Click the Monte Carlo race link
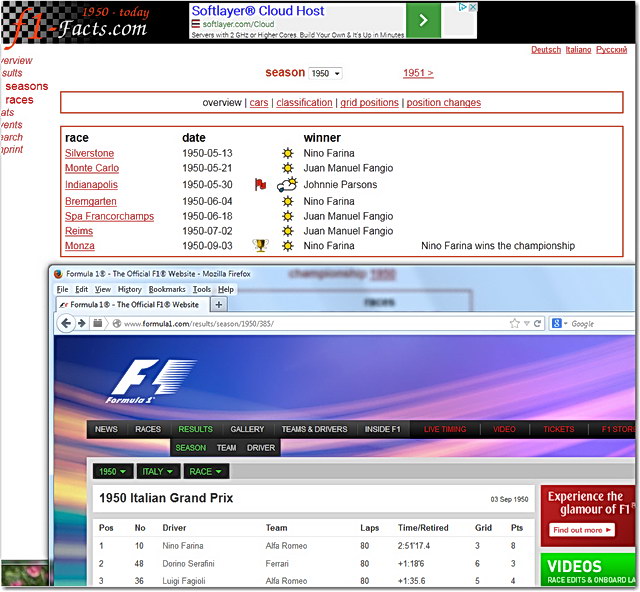The image size is (640, 592). pos(92,168)
